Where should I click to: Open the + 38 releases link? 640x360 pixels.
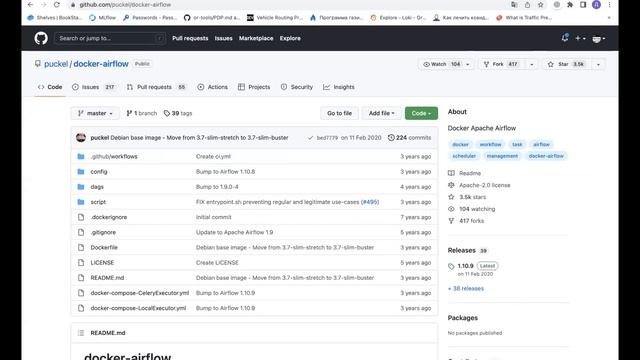[466, 288]
